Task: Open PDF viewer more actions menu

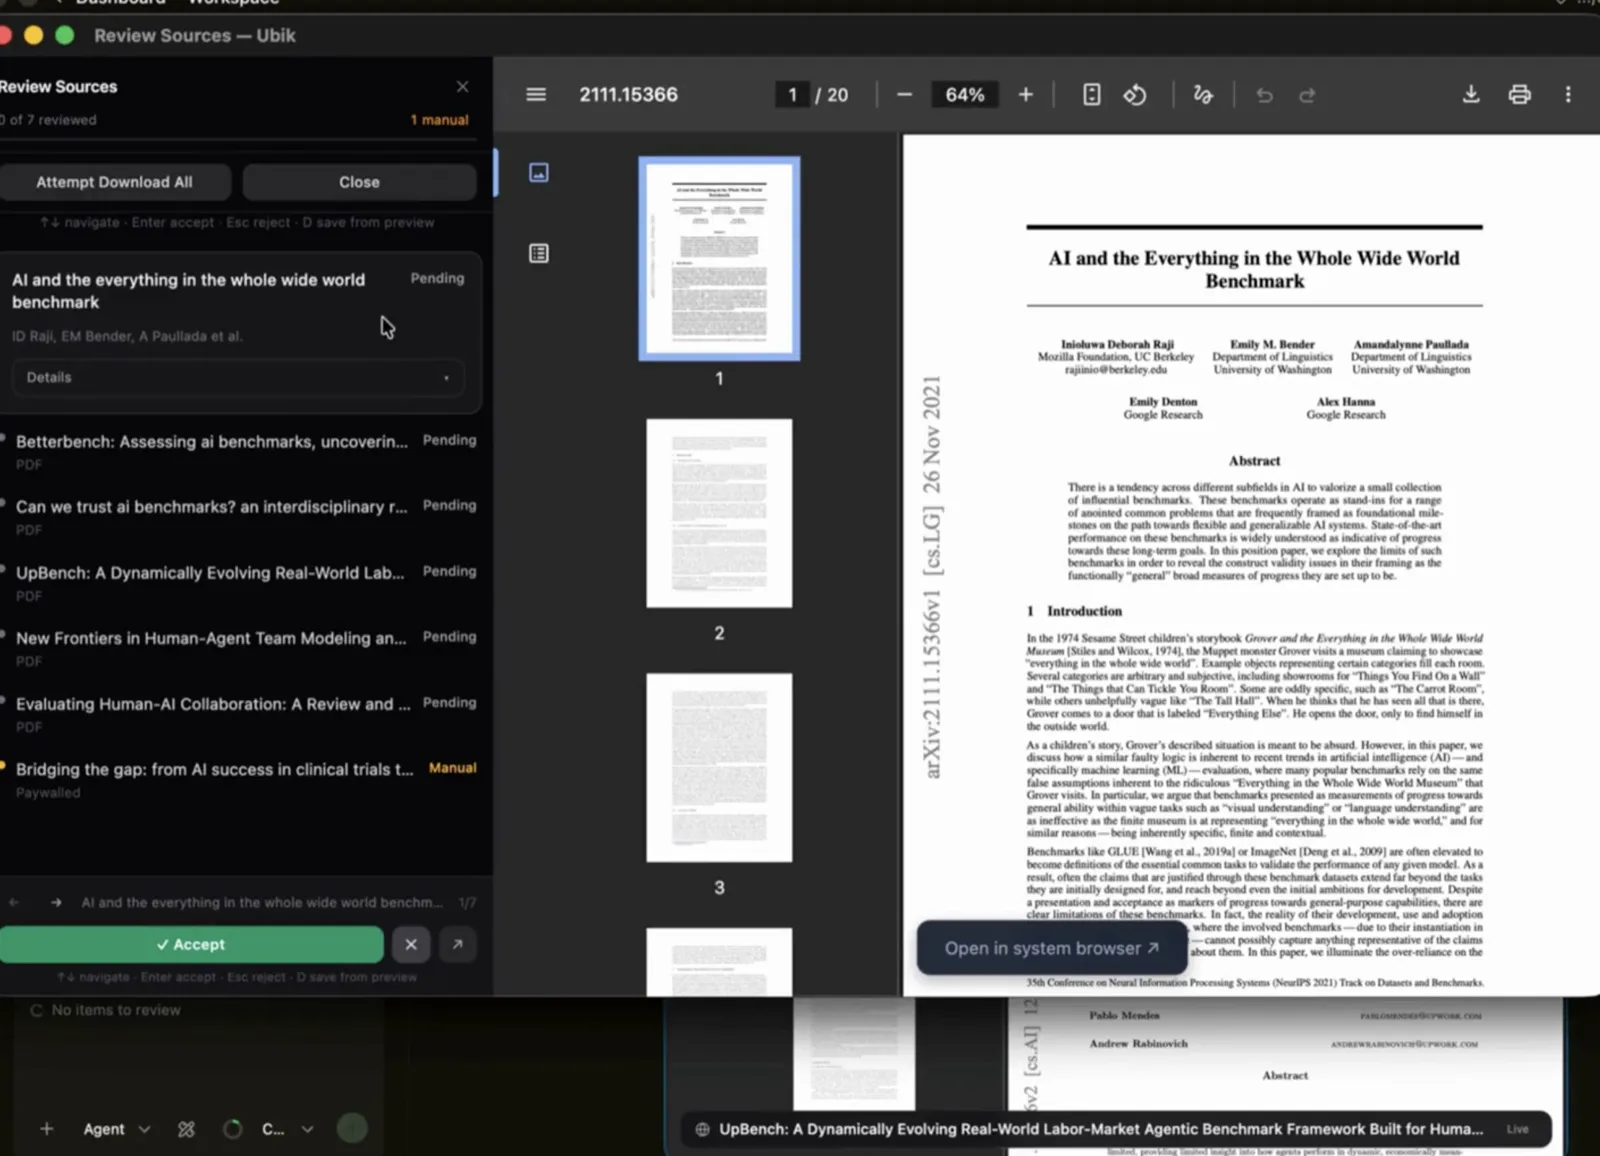Action: (1567, 94)
